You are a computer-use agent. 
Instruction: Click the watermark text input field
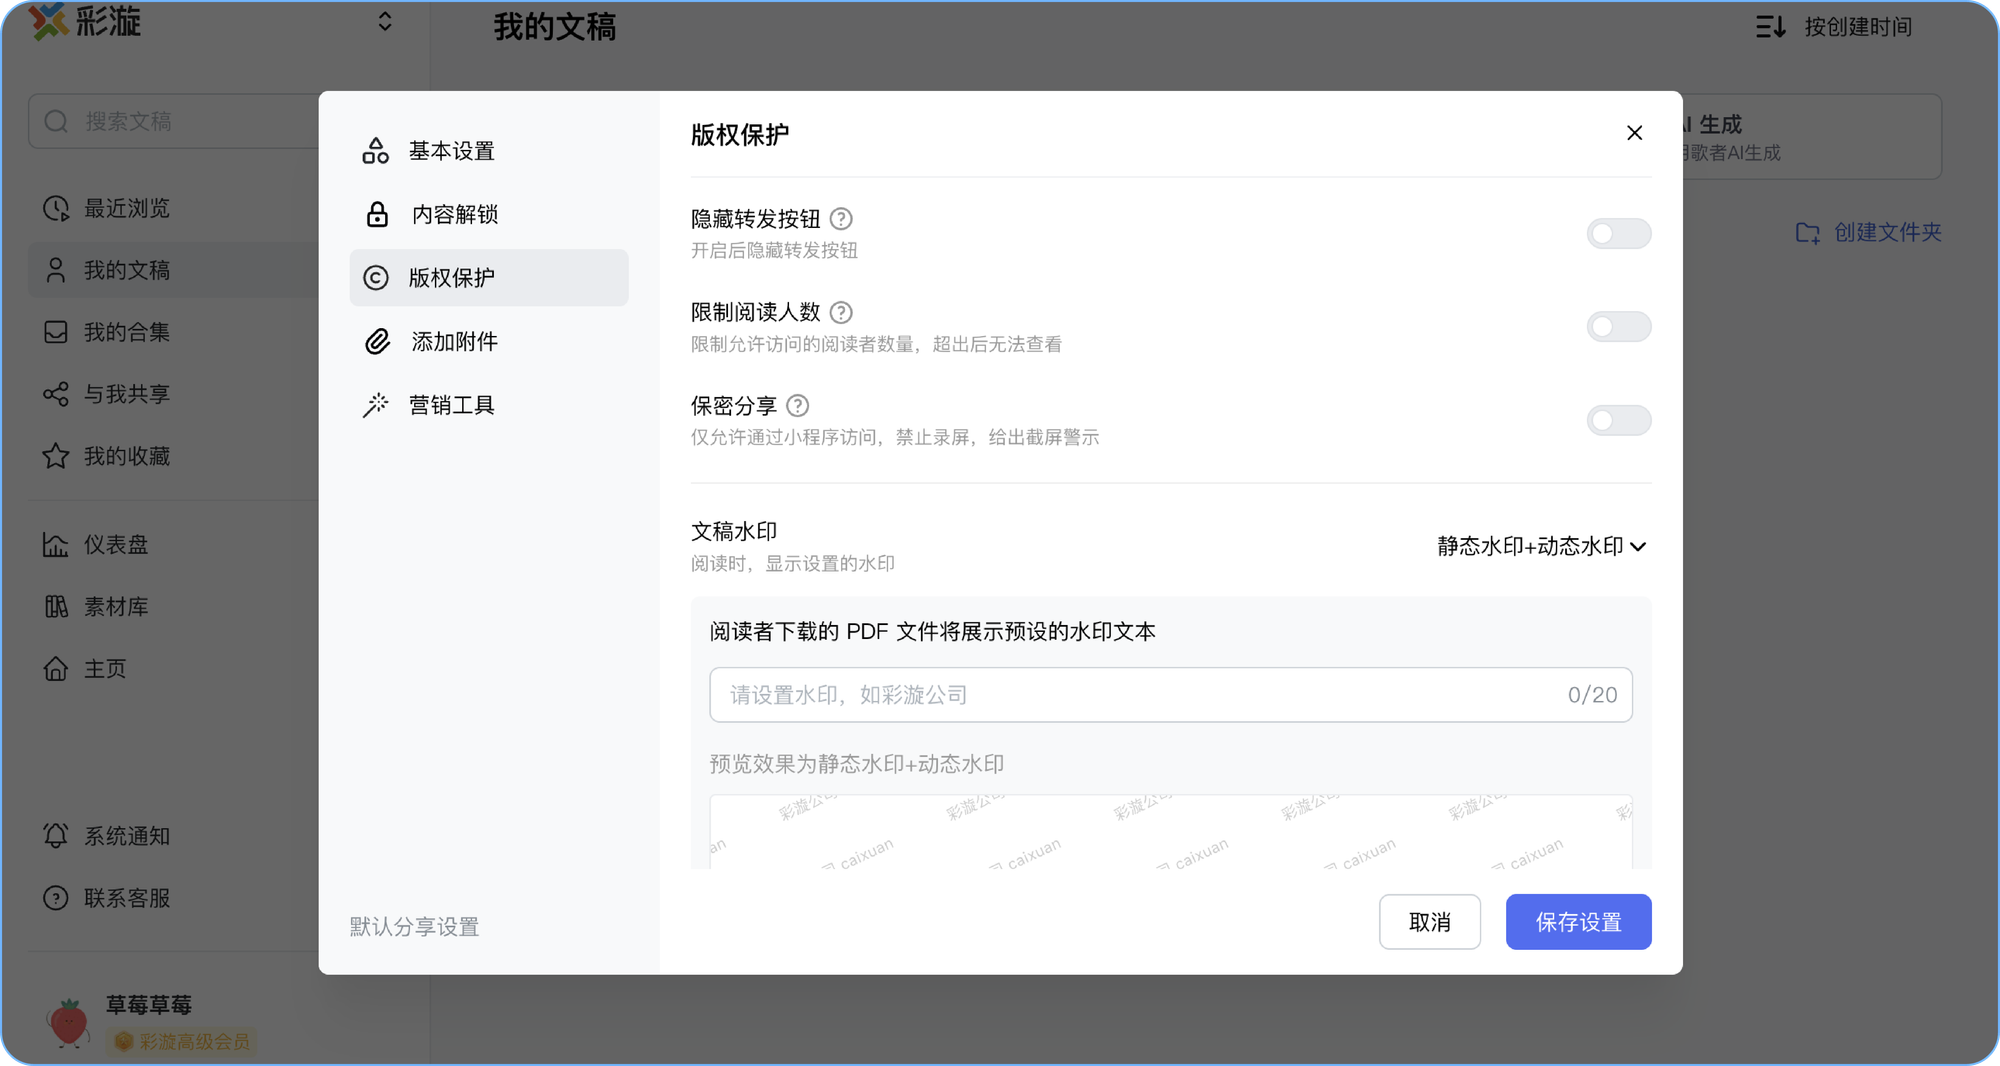click(x=1140, y=695)
